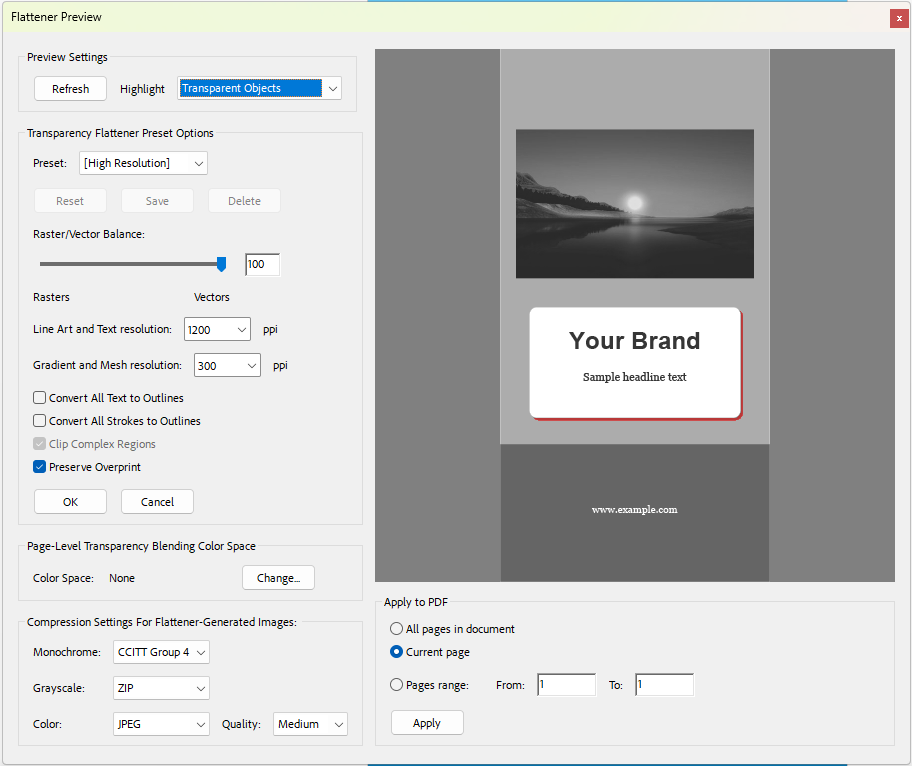Click the From page number field
Viewport: 912px width, 766px height.
tap(567, 685)
